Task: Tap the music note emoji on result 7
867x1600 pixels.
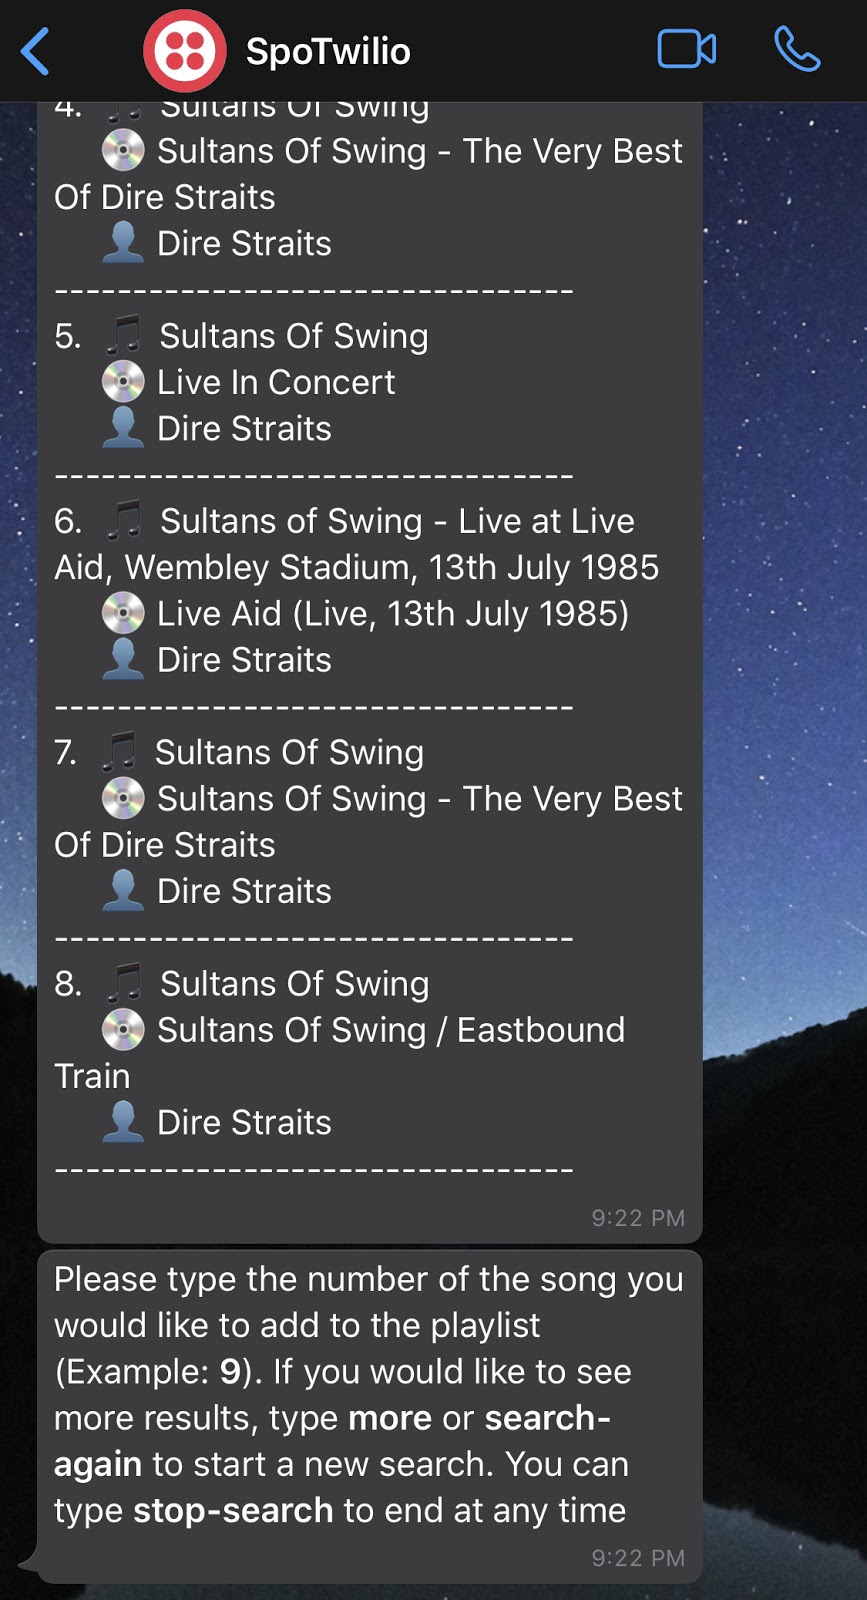Action: click(120, 752)
